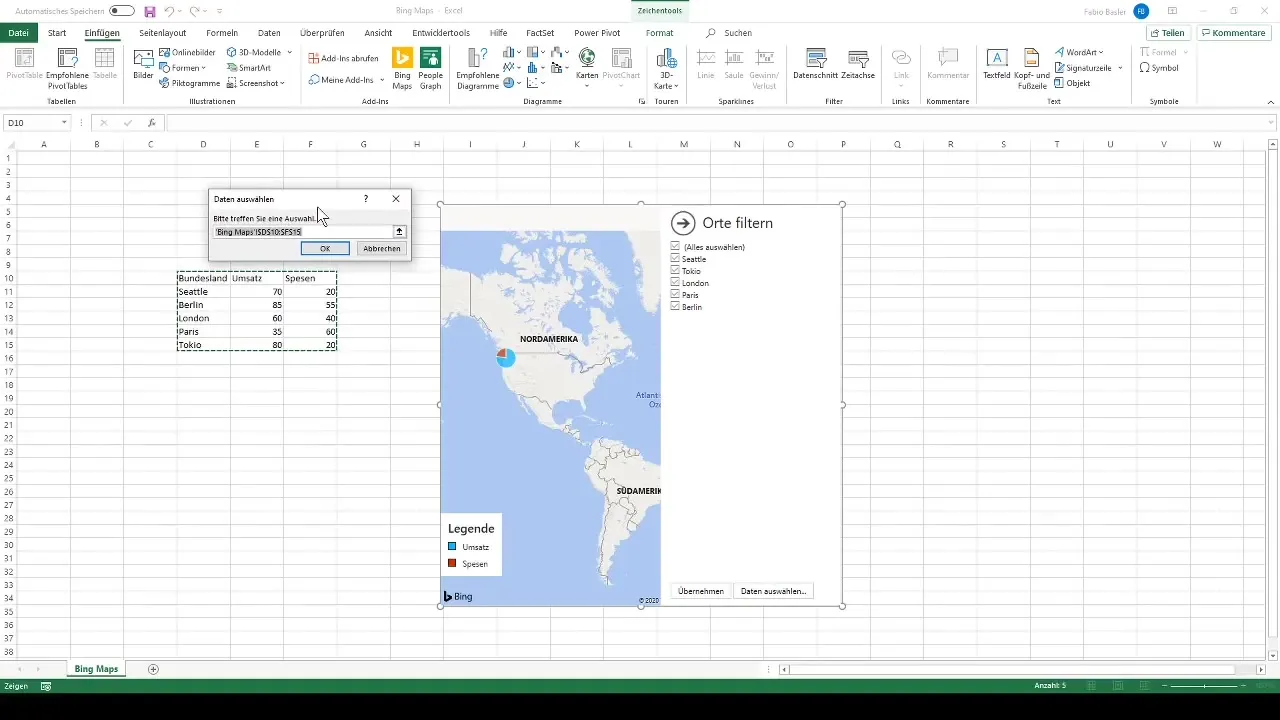Click OK in Daten auswählen dialog
The image size is (1280, 720).
click(x=325, y=248)
